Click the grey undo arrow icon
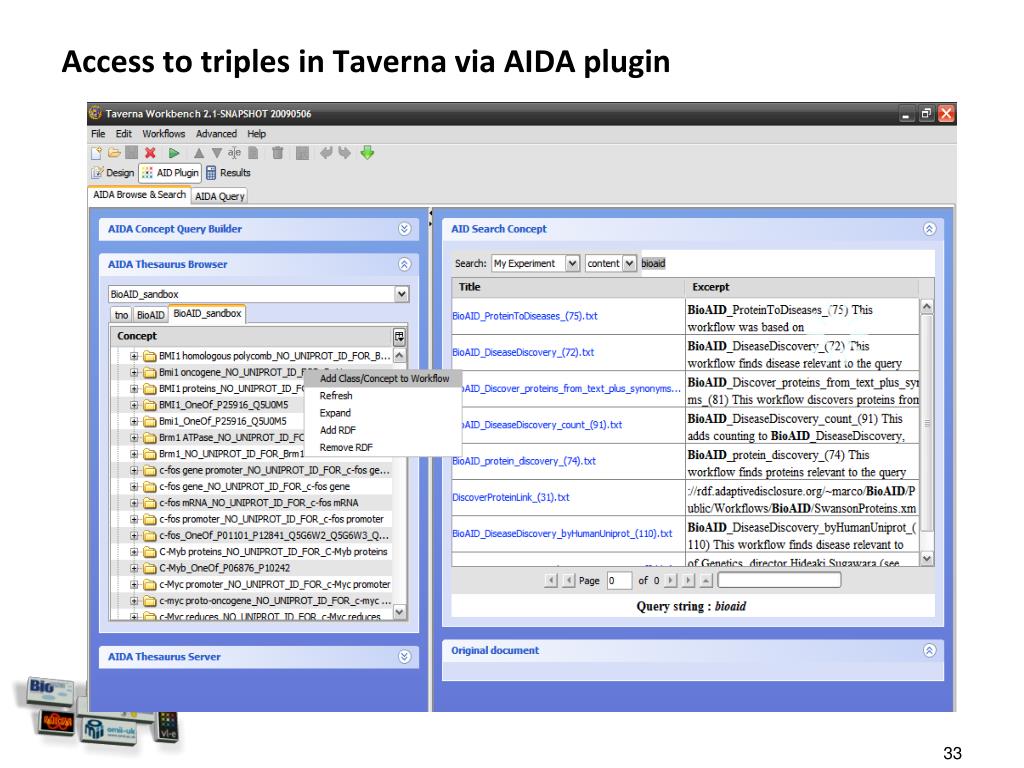The image size is (1024, 768). 327,153
